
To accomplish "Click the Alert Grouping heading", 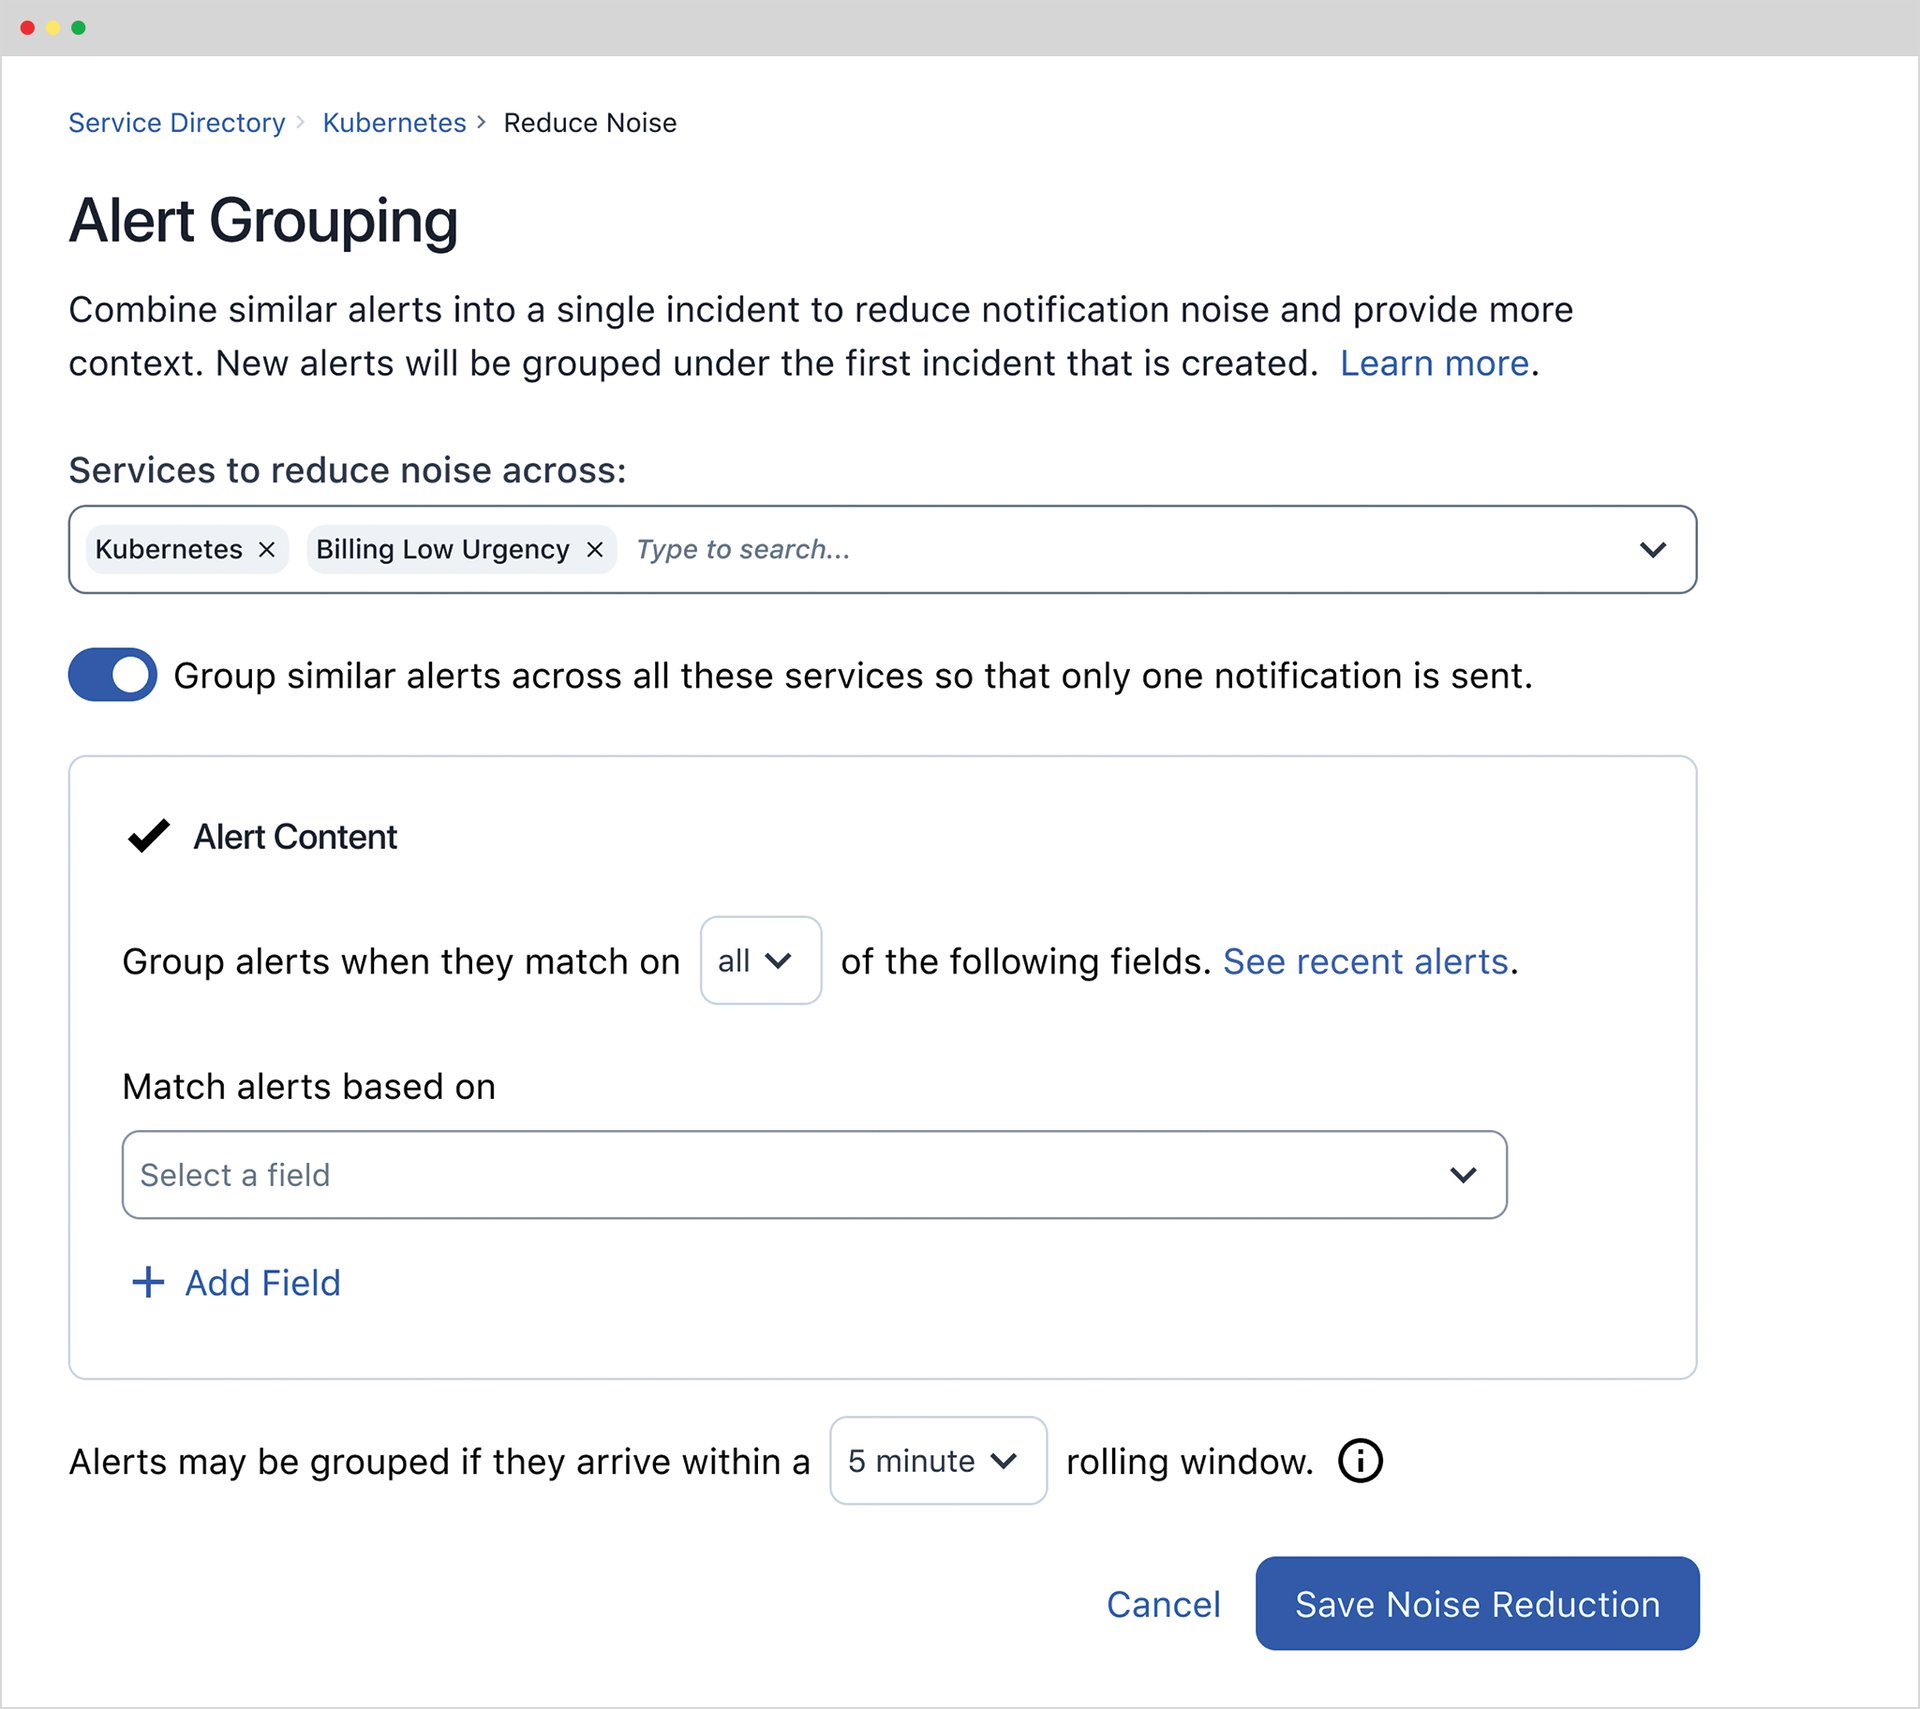I will [263, 221].
